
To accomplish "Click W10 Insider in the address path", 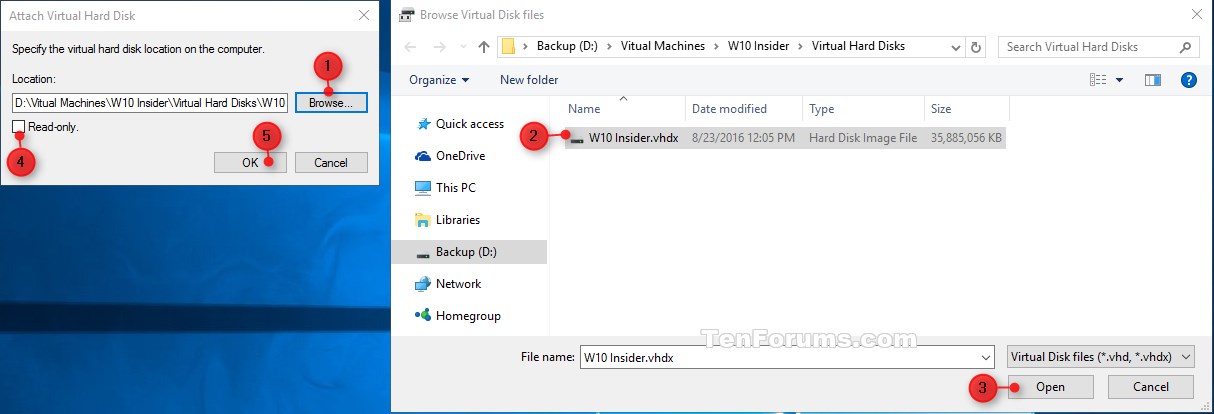I will coord(758,46).
